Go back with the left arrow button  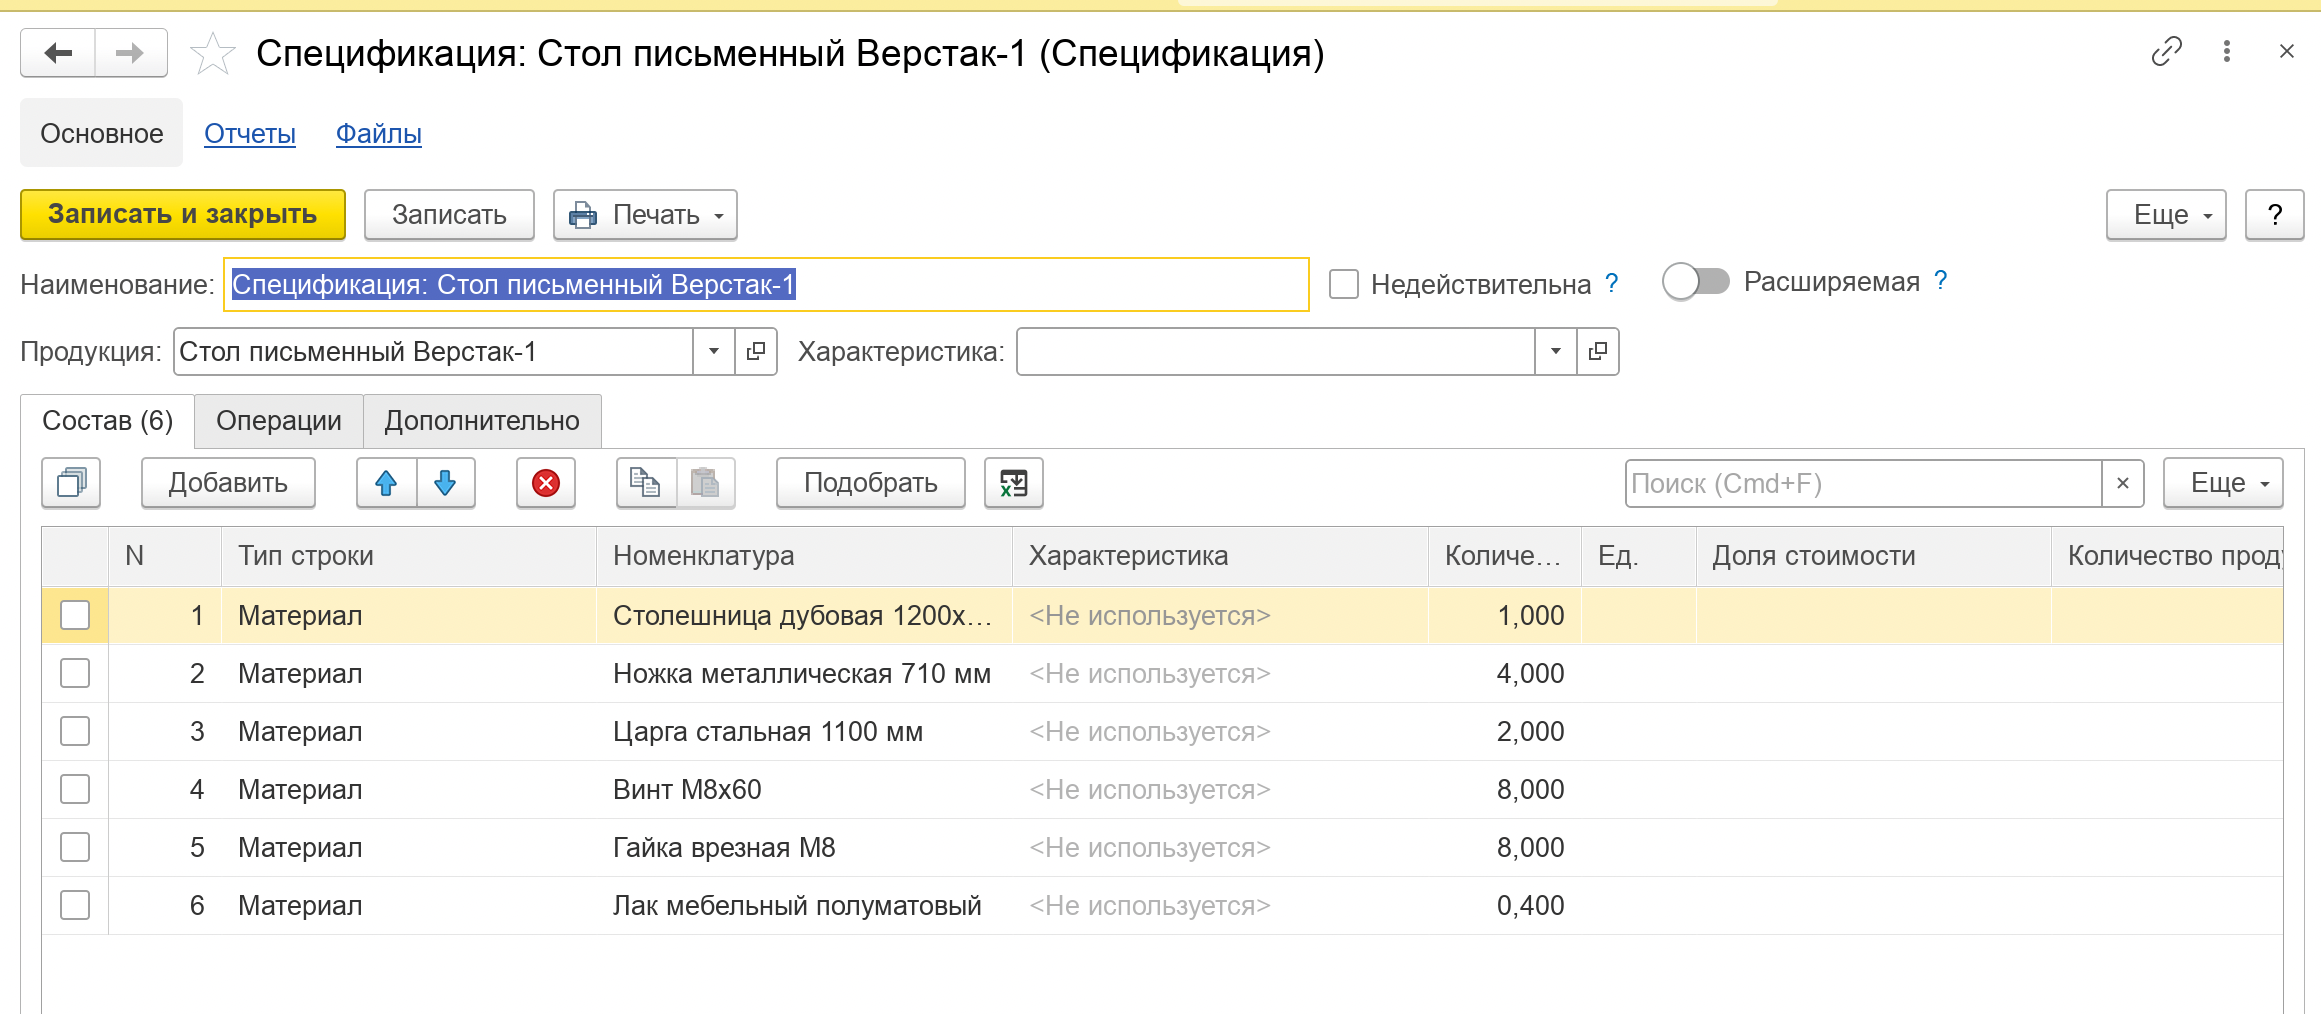[x=58, y=53]
